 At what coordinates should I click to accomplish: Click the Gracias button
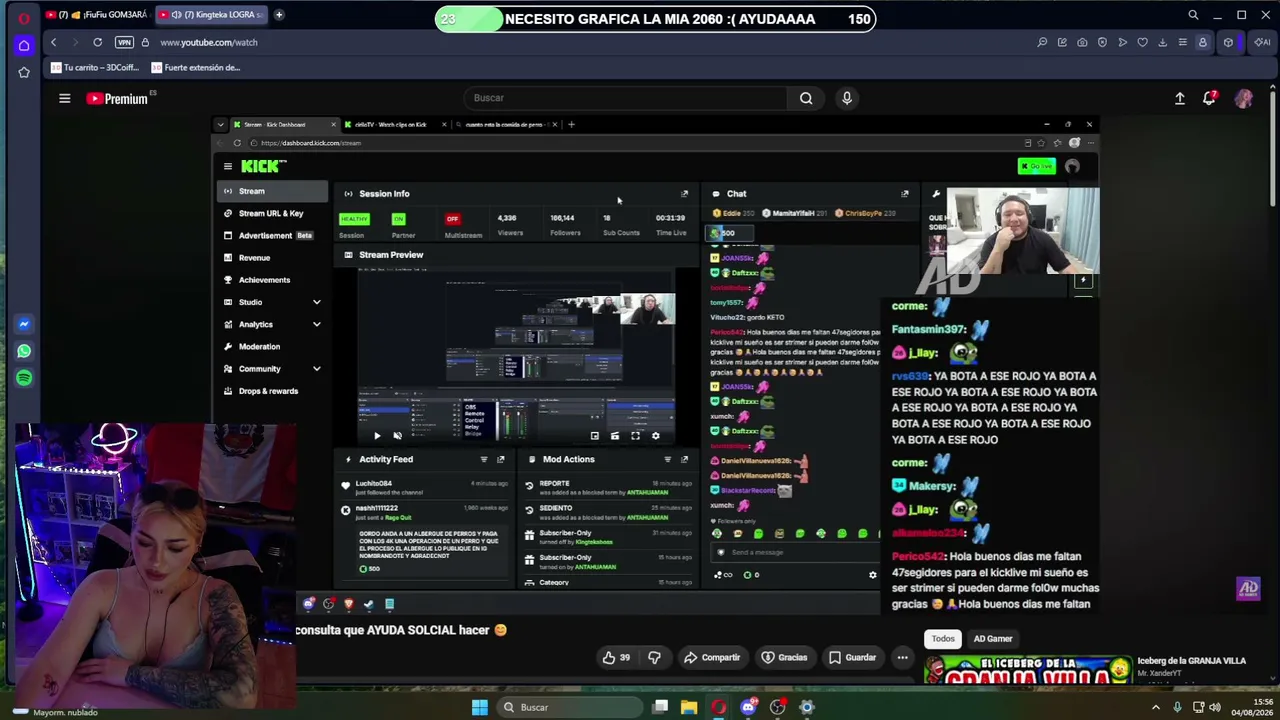(784, 657)
